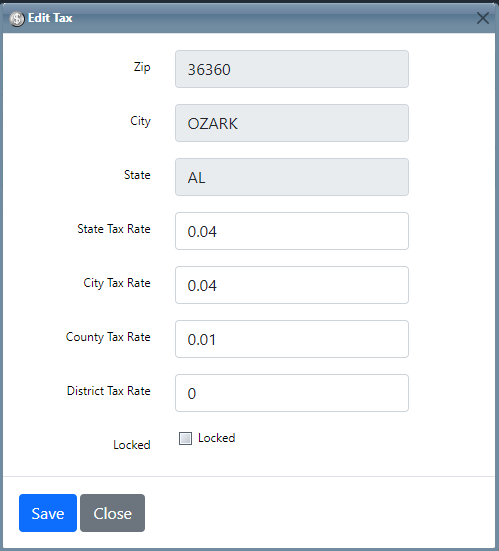Click the Zip field label
This screenshot has width=499, height=551.
pos(142,67)
